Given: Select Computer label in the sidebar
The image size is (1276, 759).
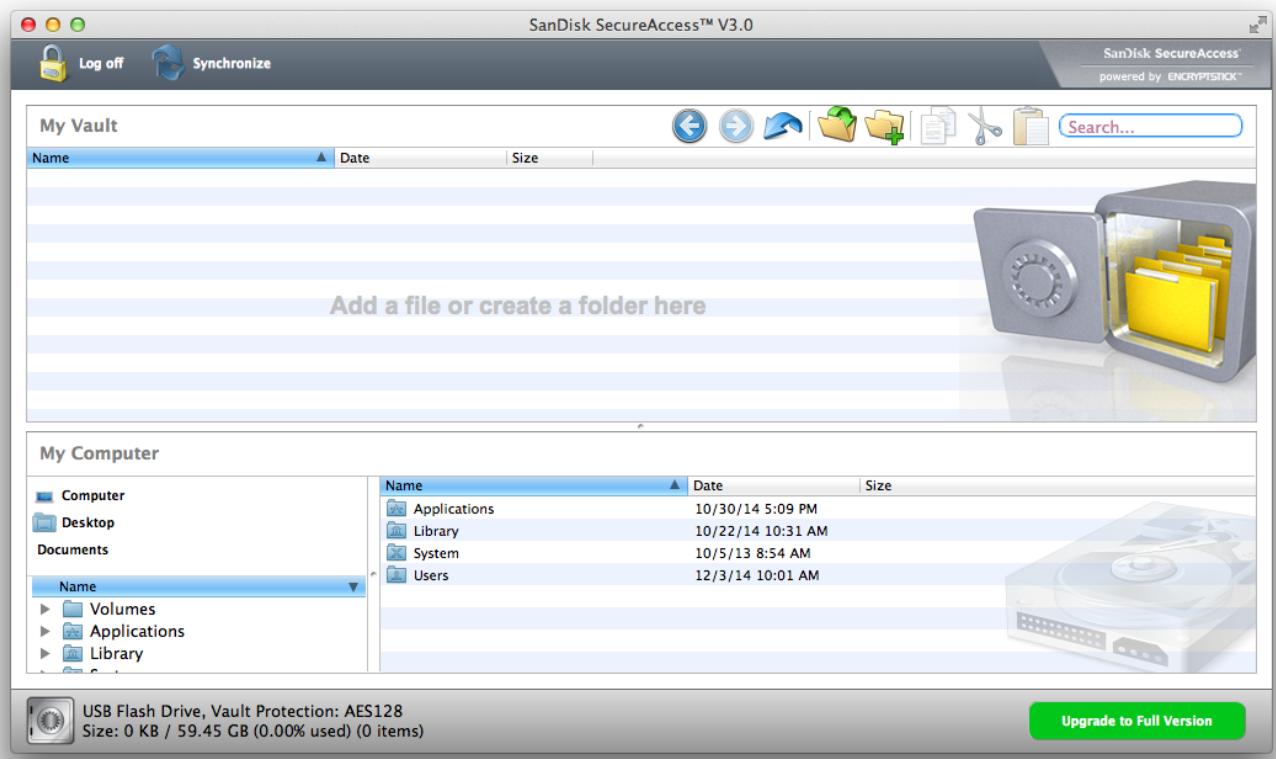Looking at the screenshot, I should pyautogui.click(x=92, y=496).
